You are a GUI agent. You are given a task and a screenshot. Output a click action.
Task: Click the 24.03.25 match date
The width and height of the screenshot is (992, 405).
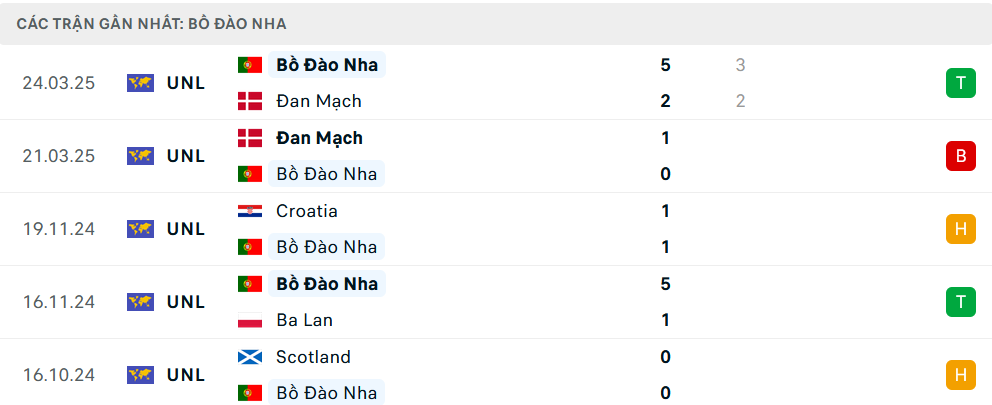click(x=59, y=84)
